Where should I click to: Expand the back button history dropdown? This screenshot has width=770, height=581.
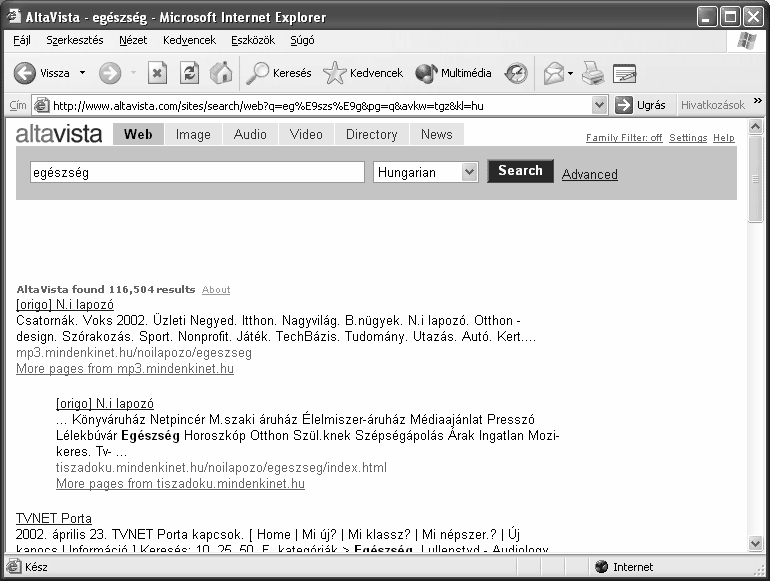click(82, 73)
